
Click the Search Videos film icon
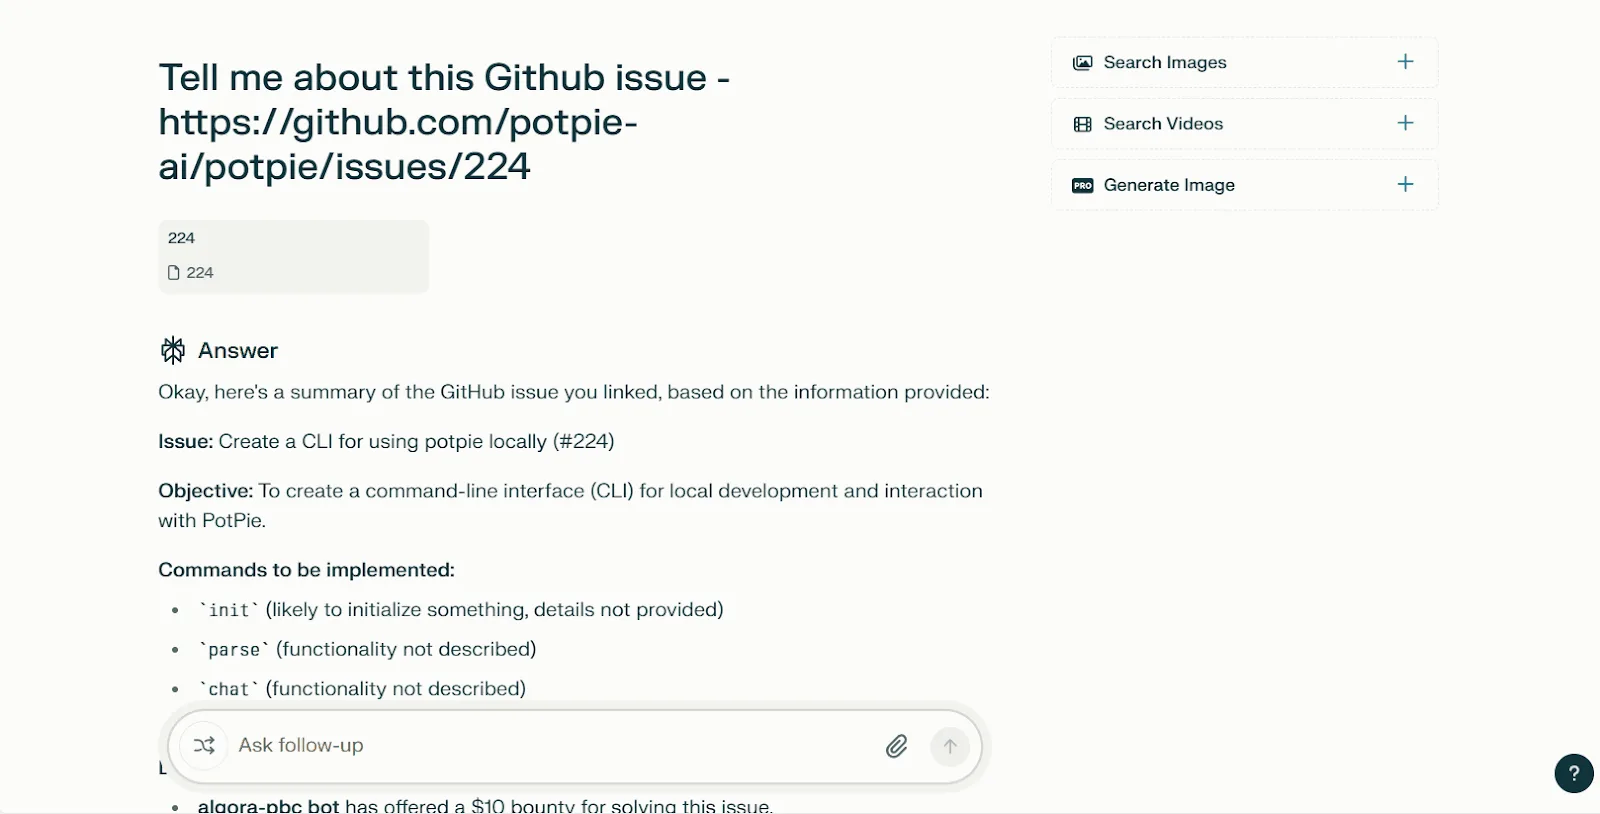click(1082, 124)
